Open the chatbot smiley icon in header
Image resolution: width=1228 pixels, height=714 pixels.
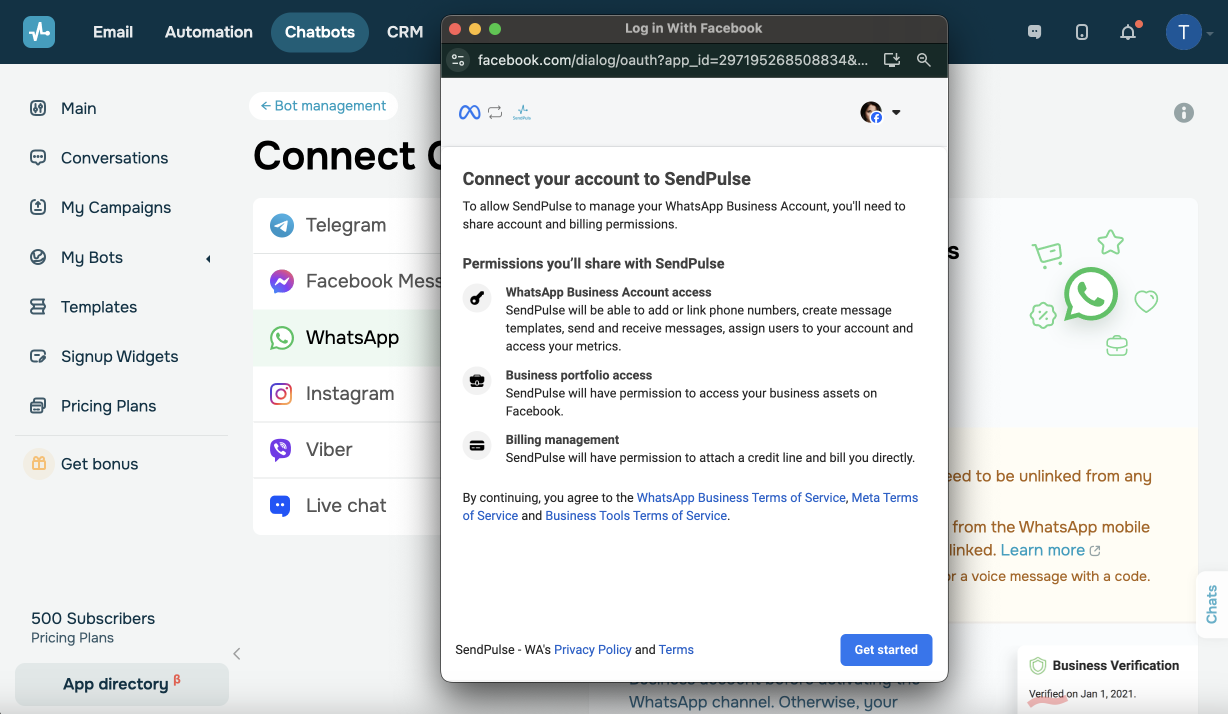1035,32
